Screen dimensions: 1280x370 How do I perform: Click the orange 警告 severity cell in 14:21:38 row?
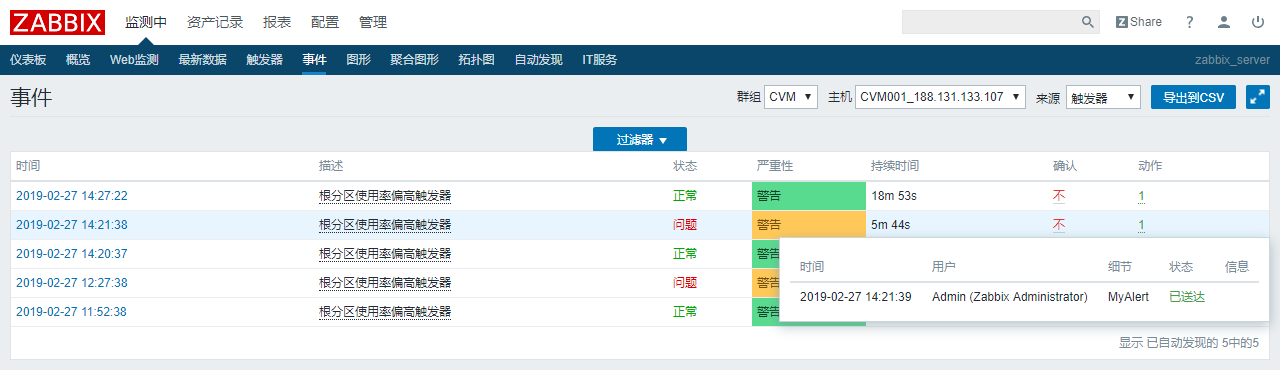808,225
